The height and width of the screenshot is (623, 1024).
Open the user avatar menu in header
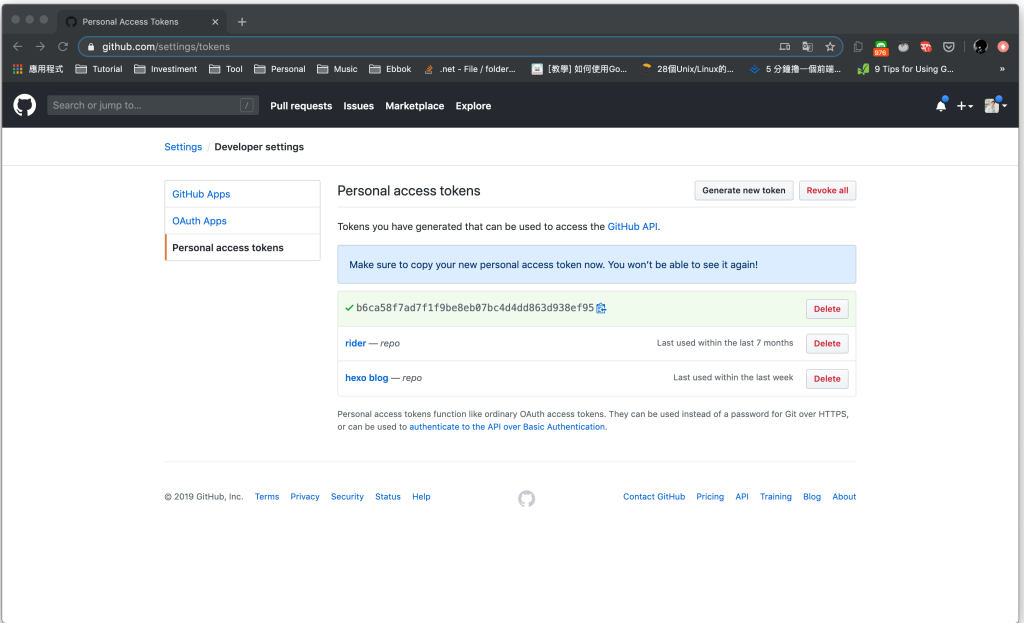pyautogui.click(x=996, y=105)
